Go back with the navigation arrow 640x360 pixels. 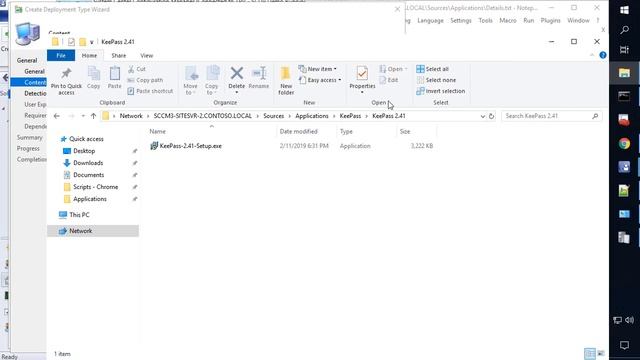coord(57,116)
